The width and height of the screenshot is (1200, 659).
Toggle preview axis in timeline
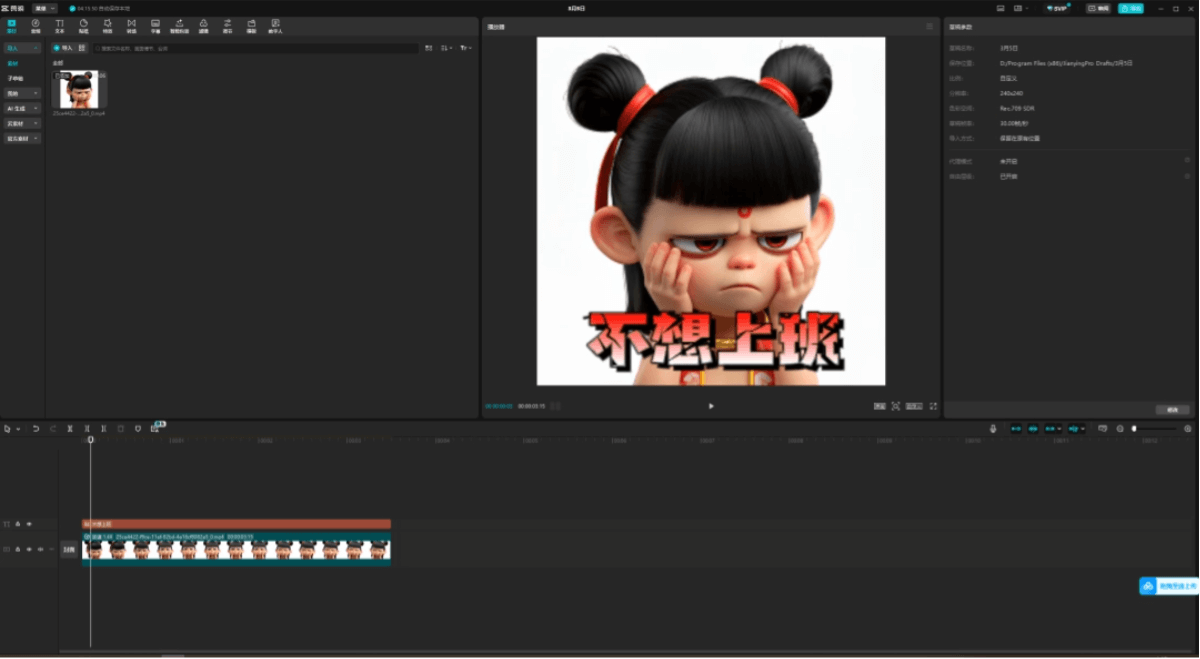click(x=1075, y=429)
